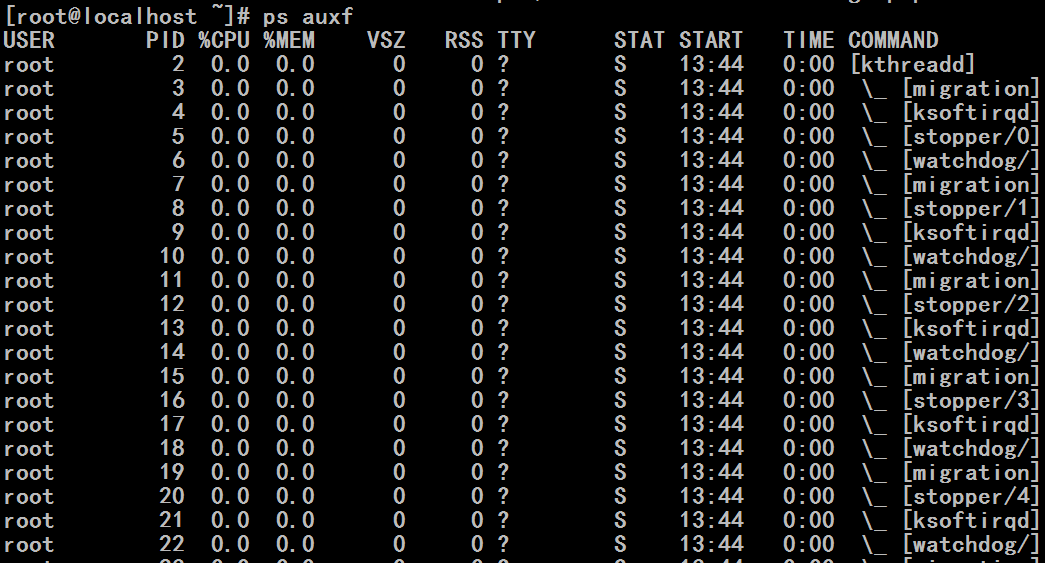Select the [stopper/4] process name
Image resolution: width=1045 pixels, height=563 pixels.
(x=971, y=496)
